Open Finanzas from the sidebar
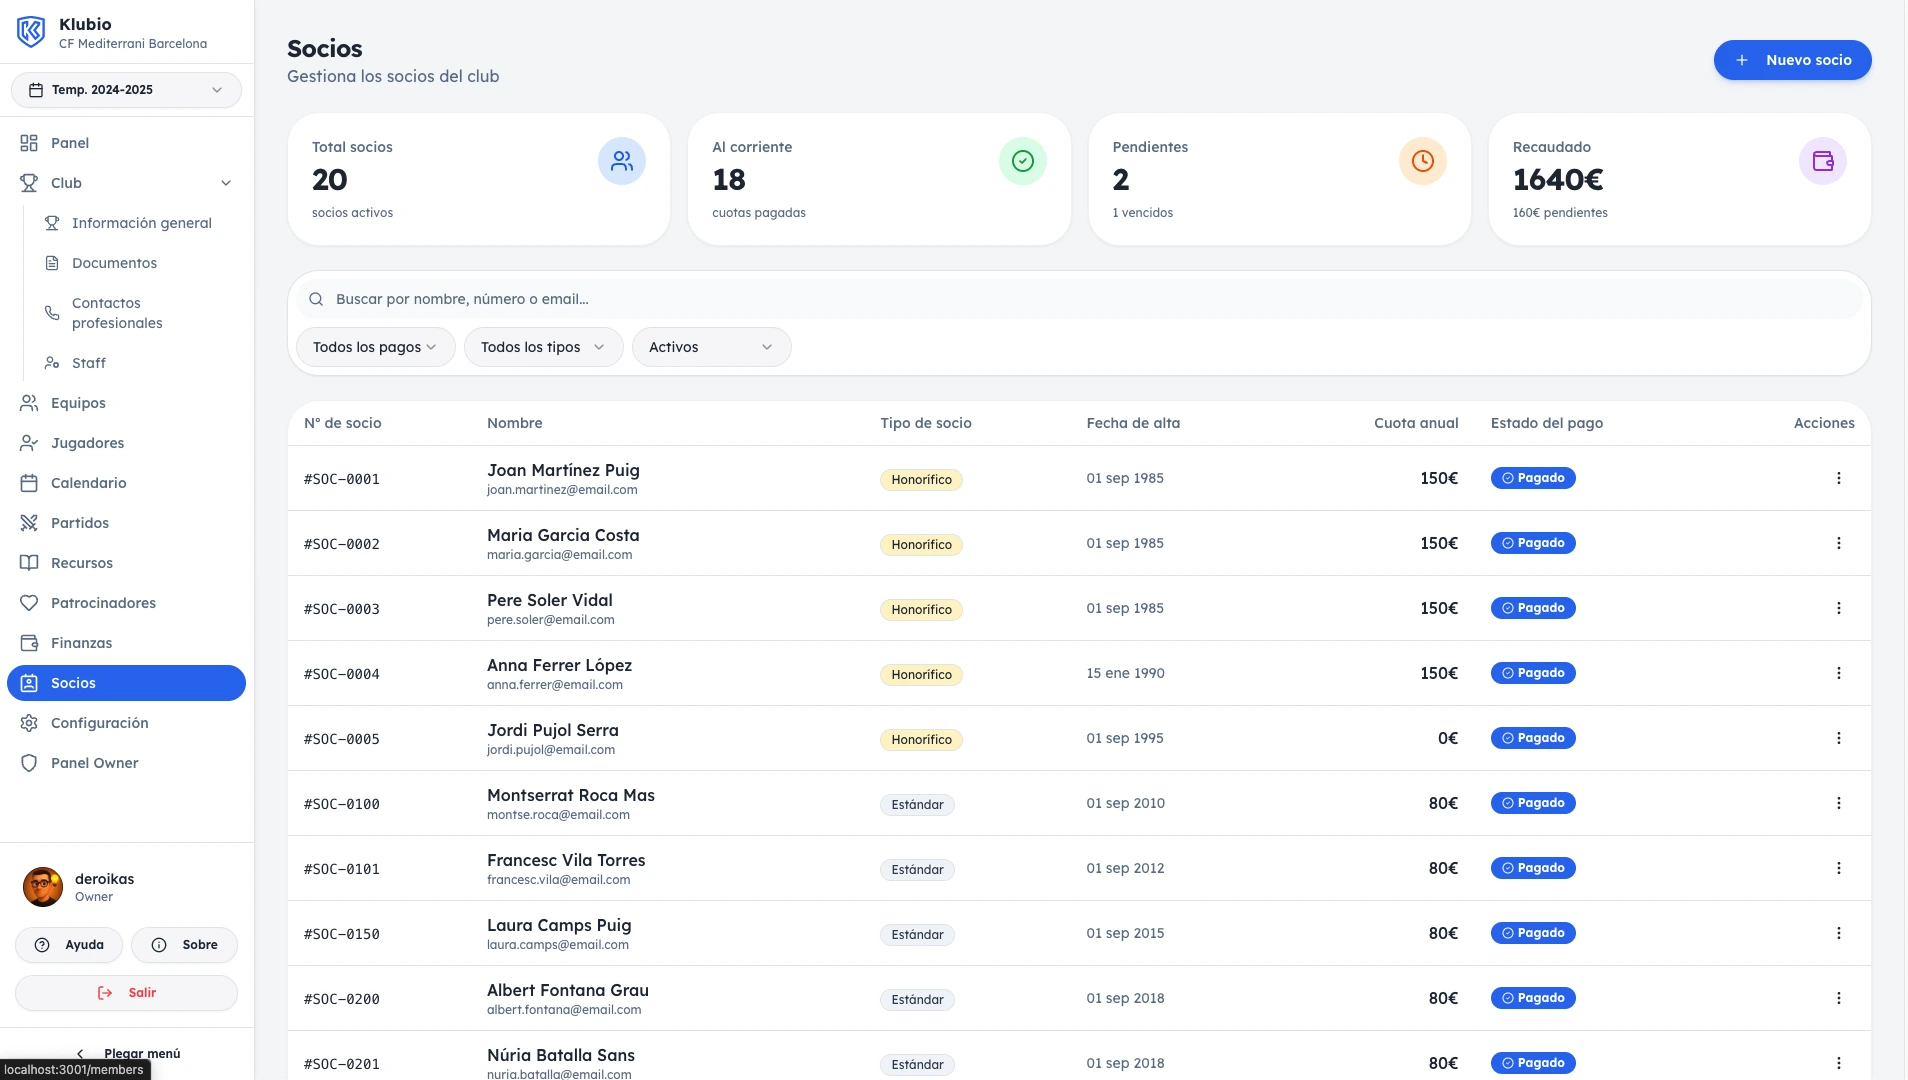The height and width of the screenshot is (1080, 1908). 81,643
